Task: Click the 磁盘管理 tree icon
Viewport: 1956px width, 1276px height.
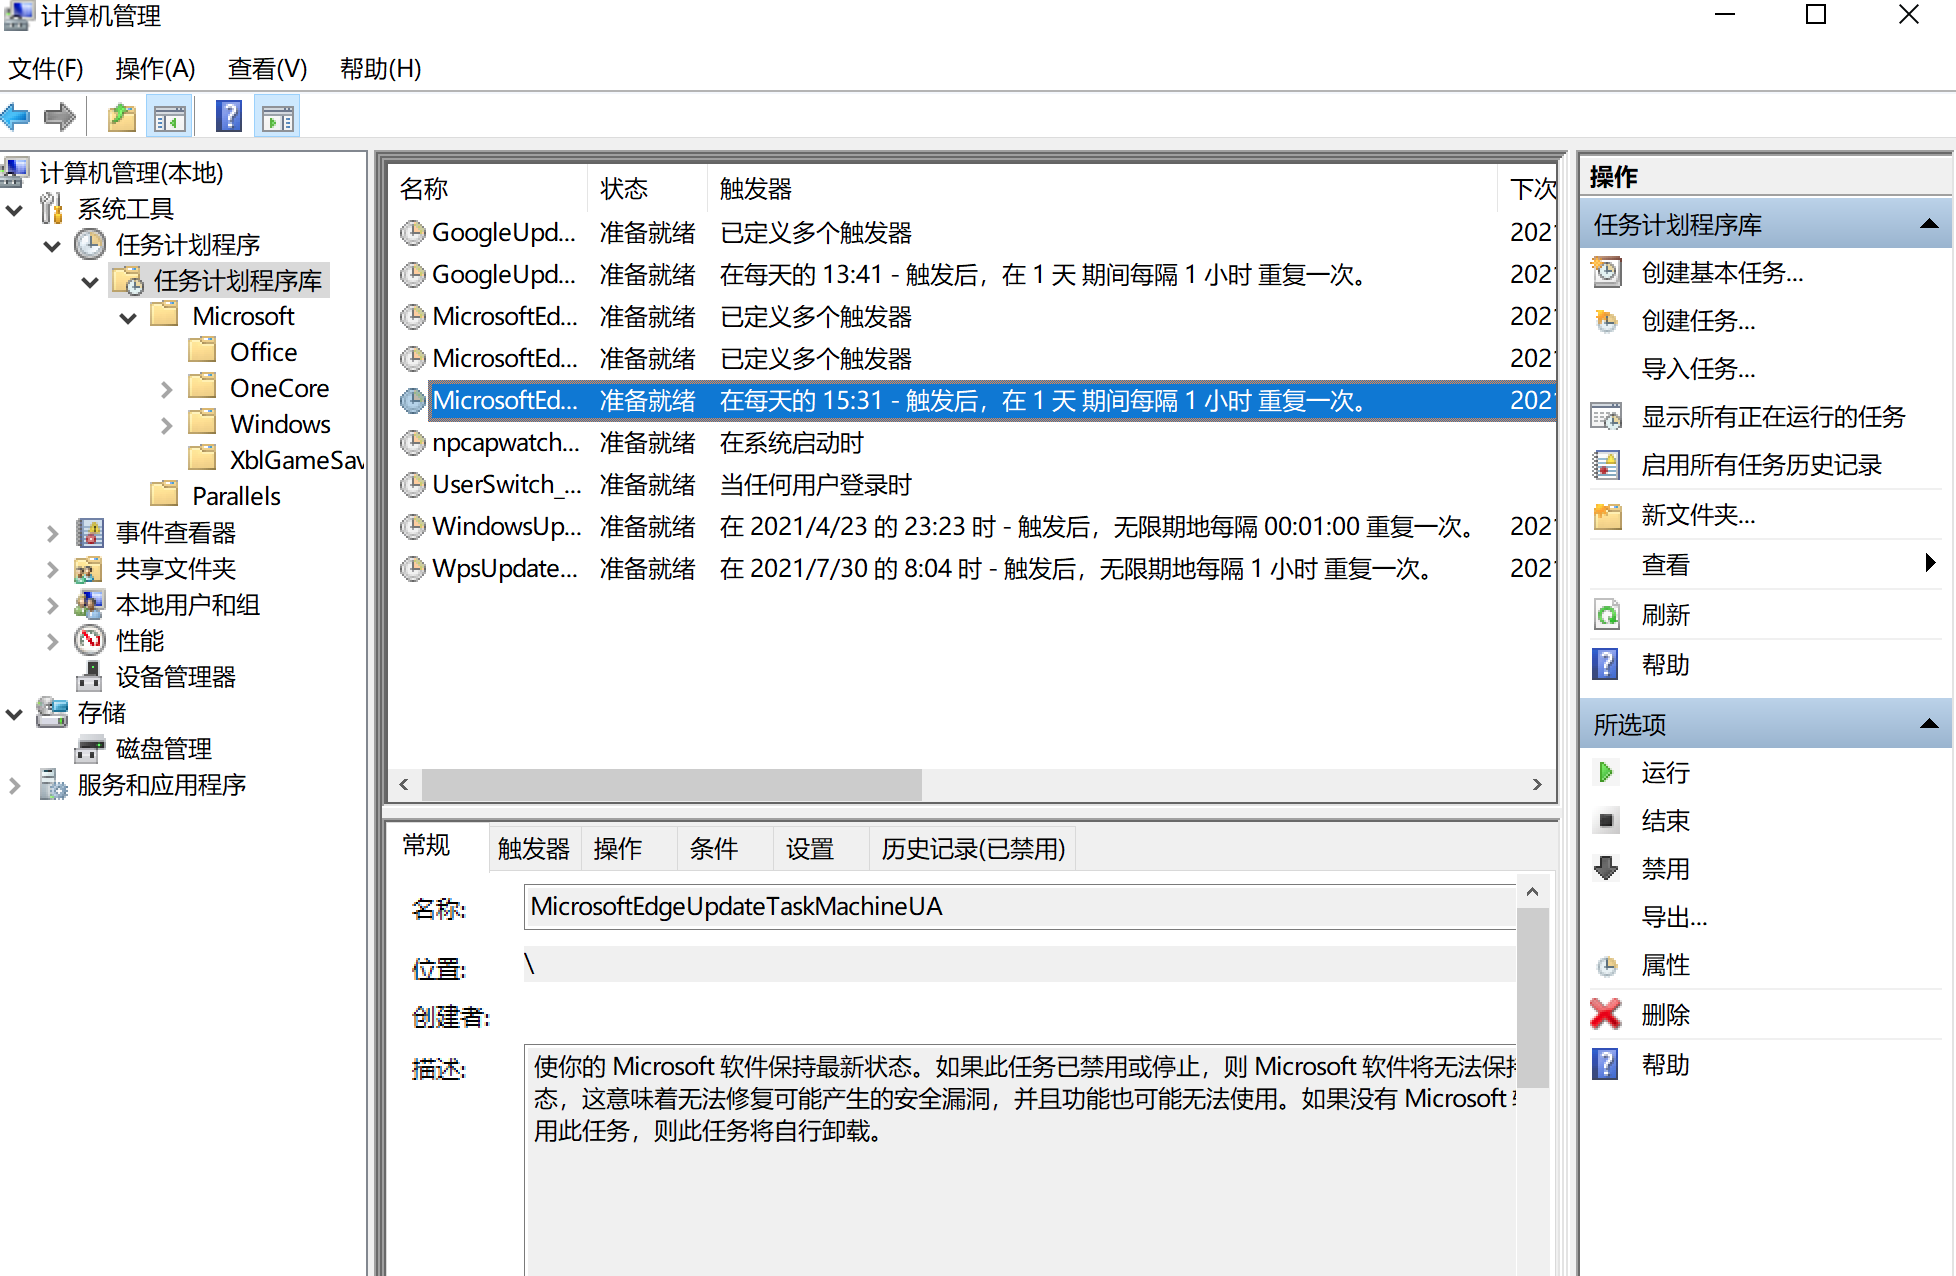Action: [90, 749]
